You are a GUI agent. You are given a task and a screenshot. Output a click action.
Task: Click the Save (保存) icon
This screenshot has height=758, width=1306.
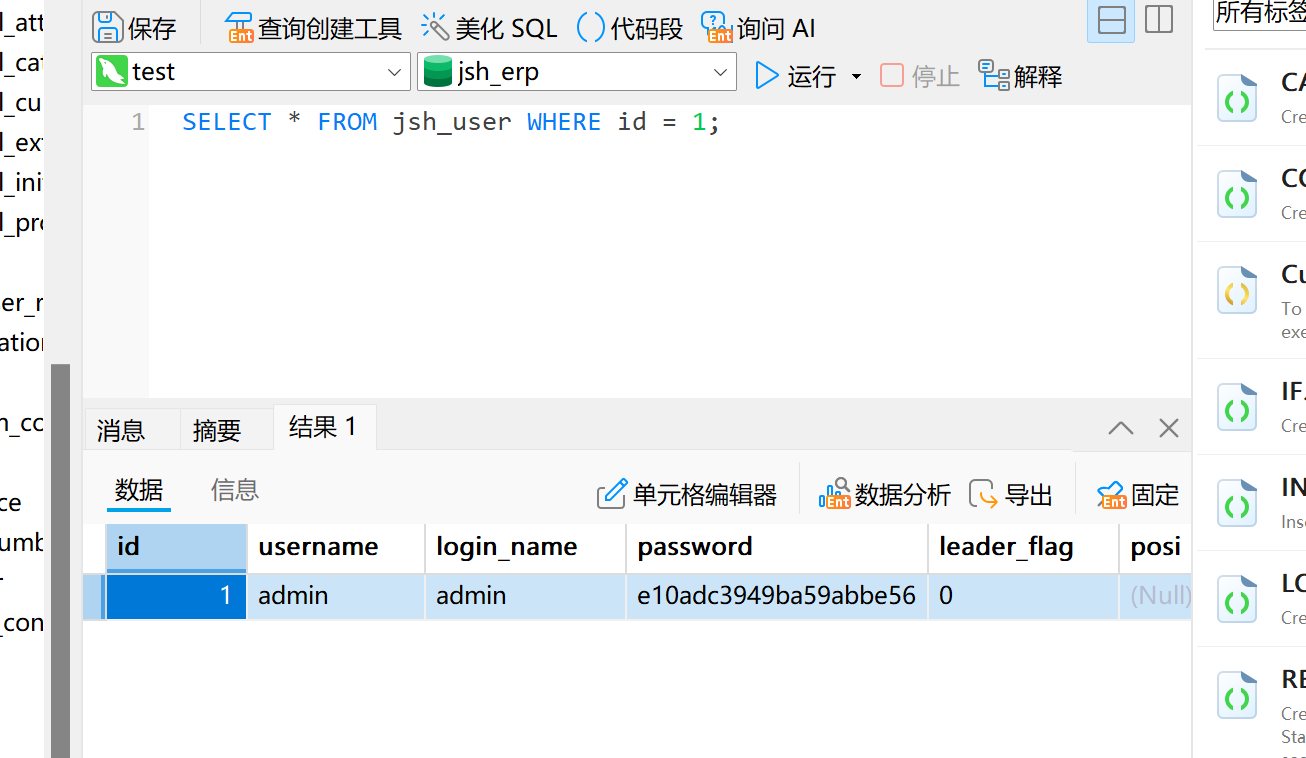pos(108,27)
